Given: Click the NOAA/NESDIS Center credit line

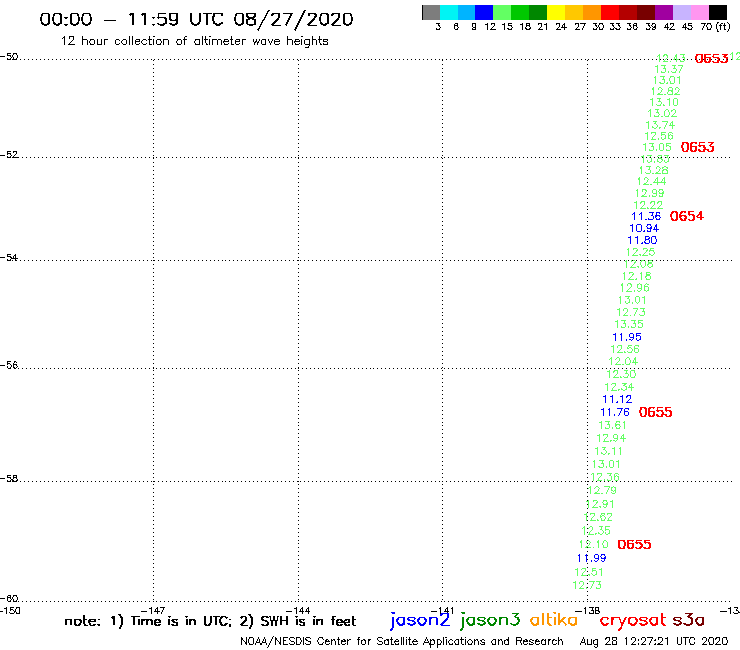Looking at the screenshot, I should (402, 641).
